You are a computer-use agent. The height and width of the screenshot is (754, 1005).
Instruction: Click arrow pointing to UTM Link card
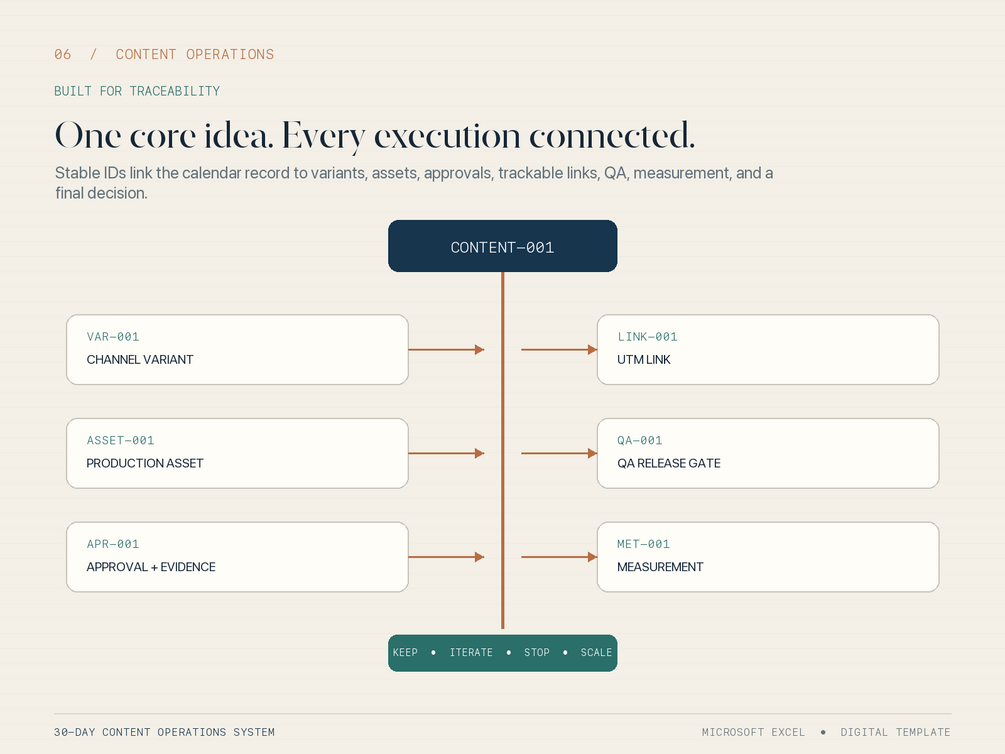click(559, 349)
